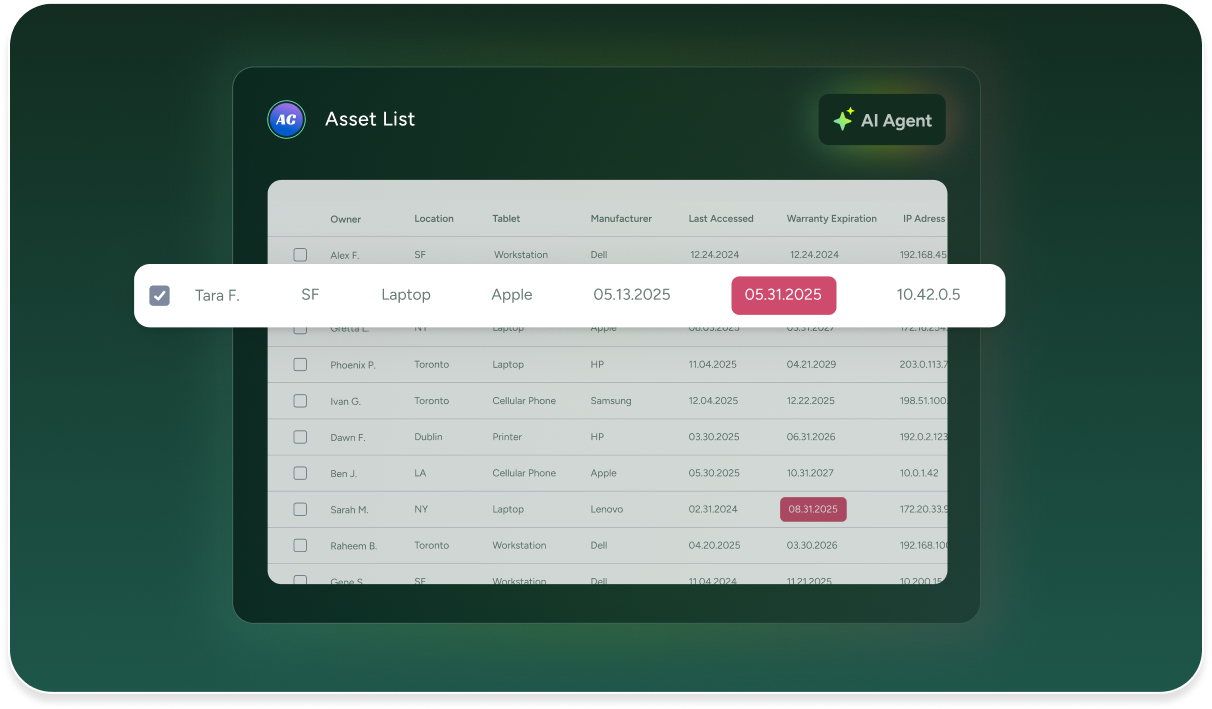
Task: Uncheck the Tara F. row checkbox
Action: tap(160, 295)
